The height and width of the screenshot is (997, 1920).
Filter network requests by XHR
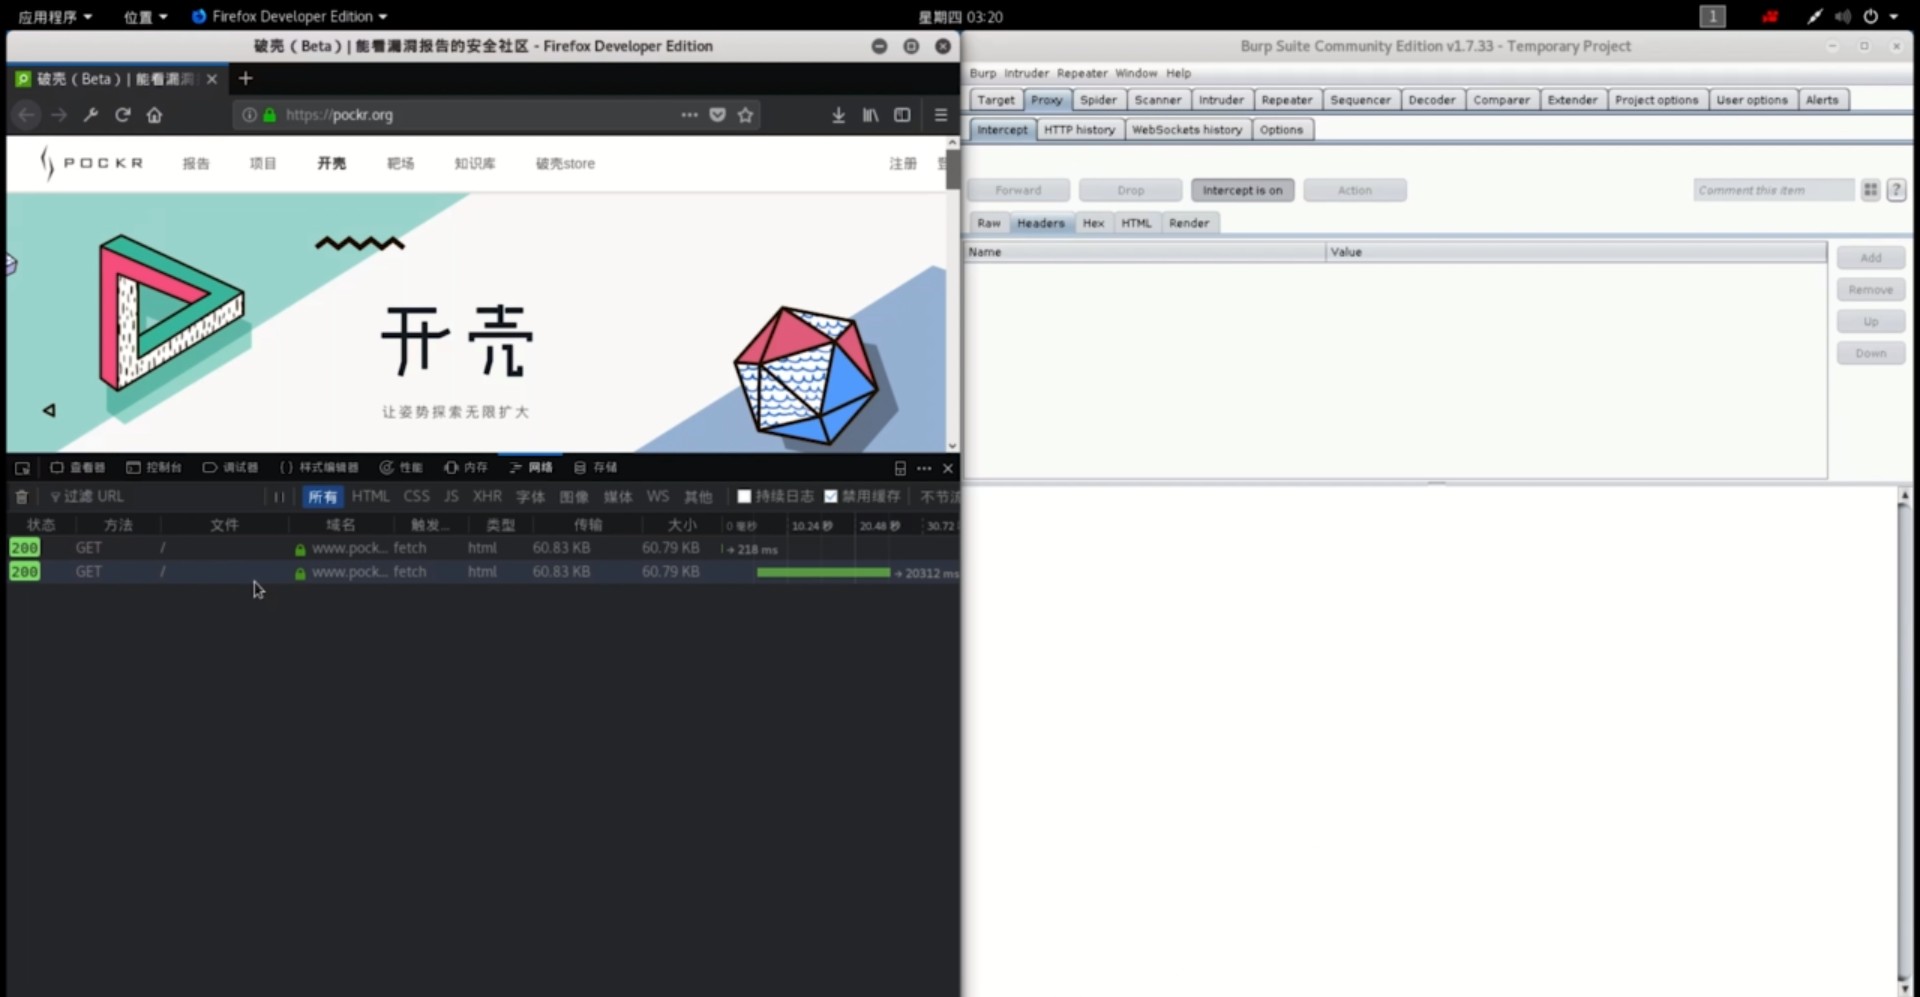click(487, 497)
